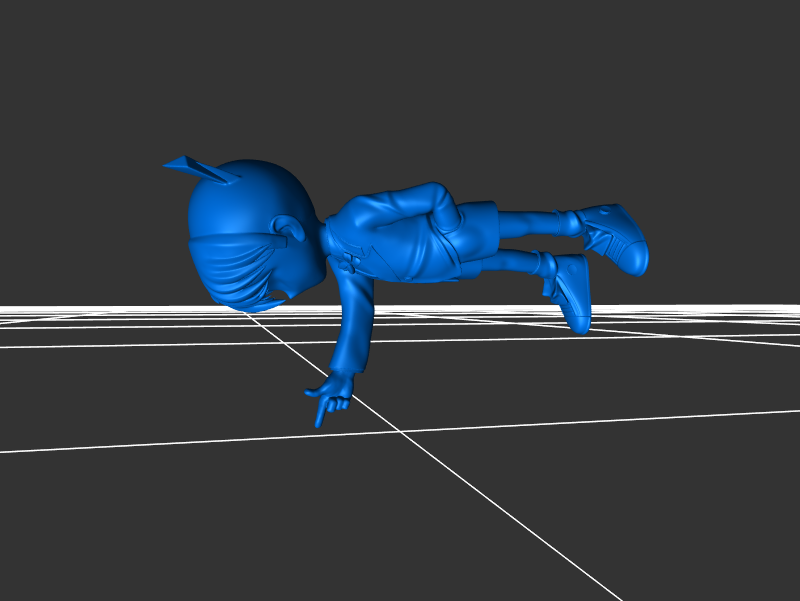Click the grid line intersection below the hand
The width and height of the screenshot is (800, 601).
(x=402, y=432)
